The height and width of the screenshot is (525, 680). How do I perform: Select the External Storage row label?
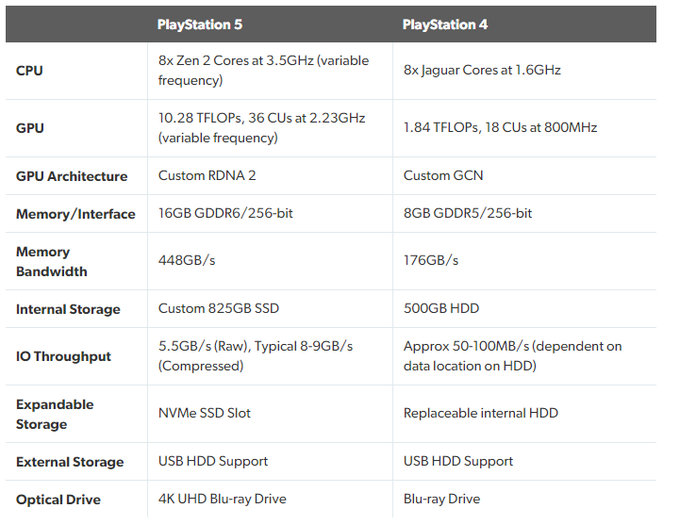(x=70, y=462)
